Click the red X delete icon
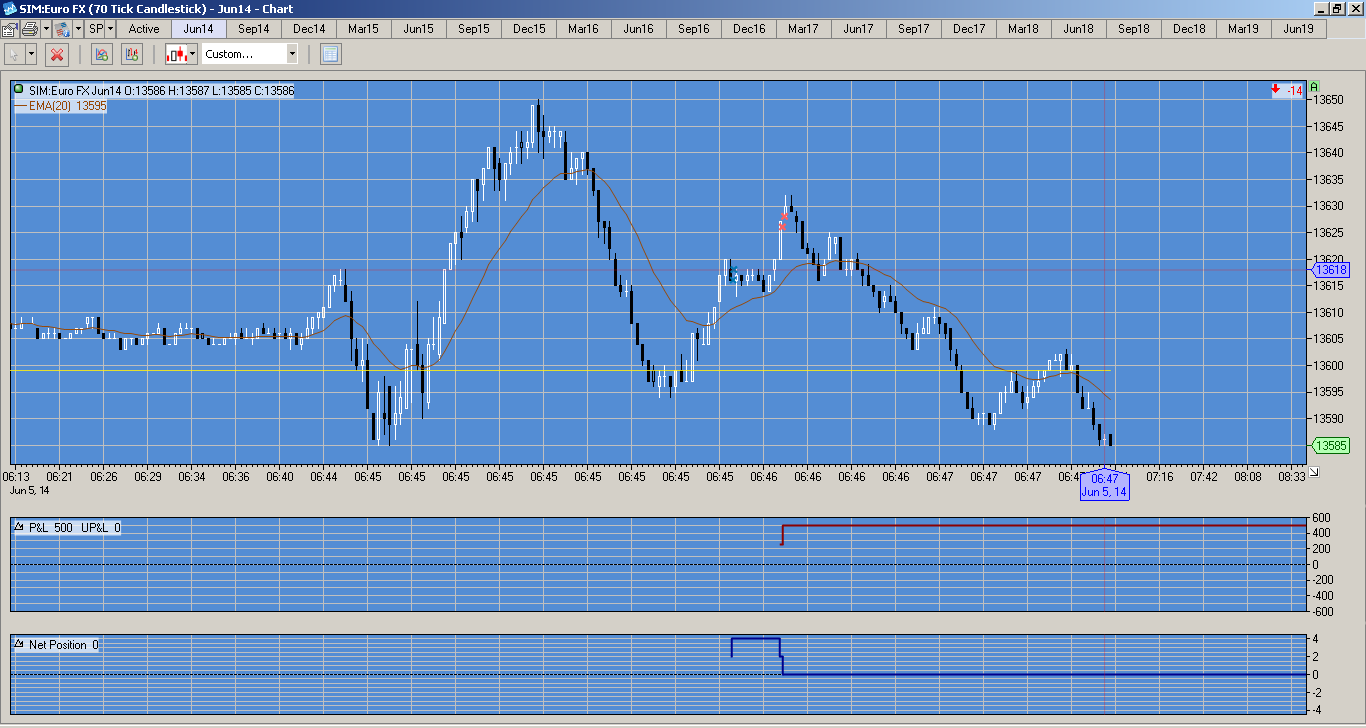The image size is (1366, 728). click(x=57, y=54)
